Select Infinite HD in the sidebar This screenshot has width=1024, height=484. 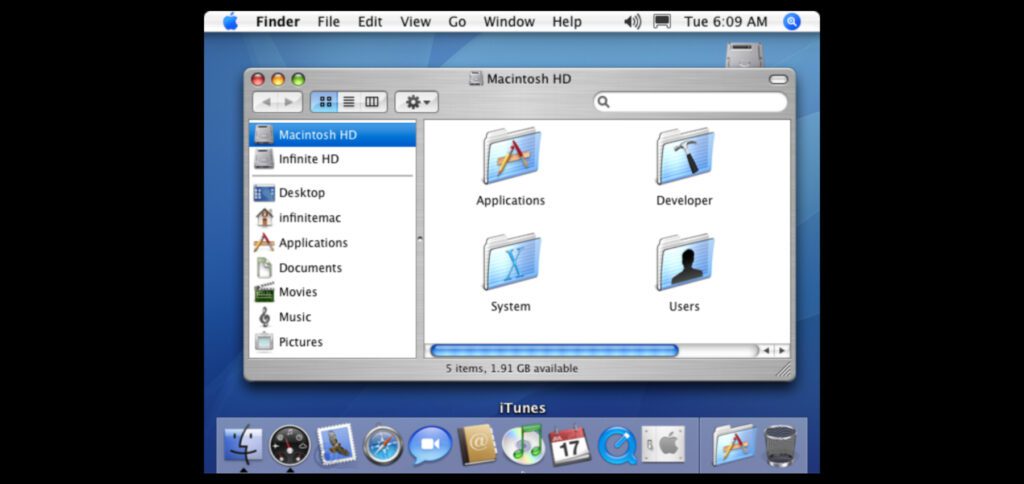pyautogui.click(x=308, y=159)
